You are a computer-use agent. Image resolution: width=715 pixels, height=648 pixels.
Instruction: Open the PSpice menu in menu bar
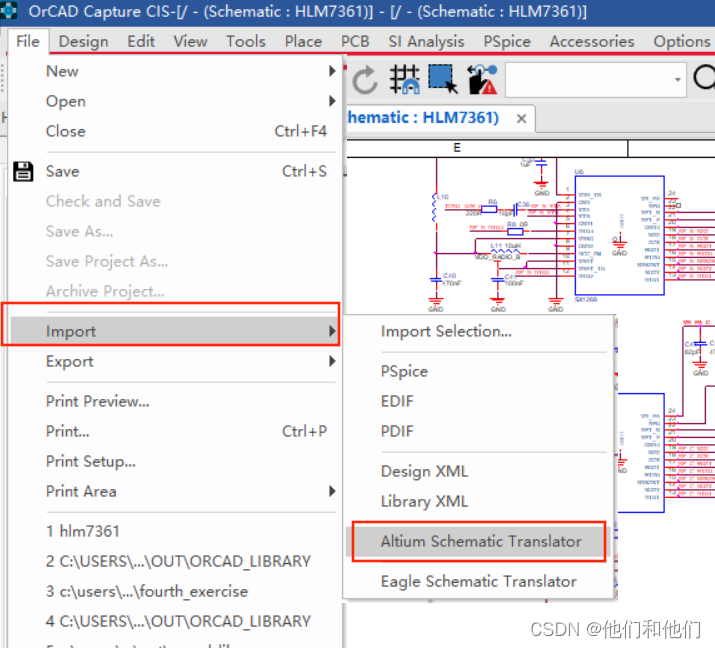[x=507, y=41]
